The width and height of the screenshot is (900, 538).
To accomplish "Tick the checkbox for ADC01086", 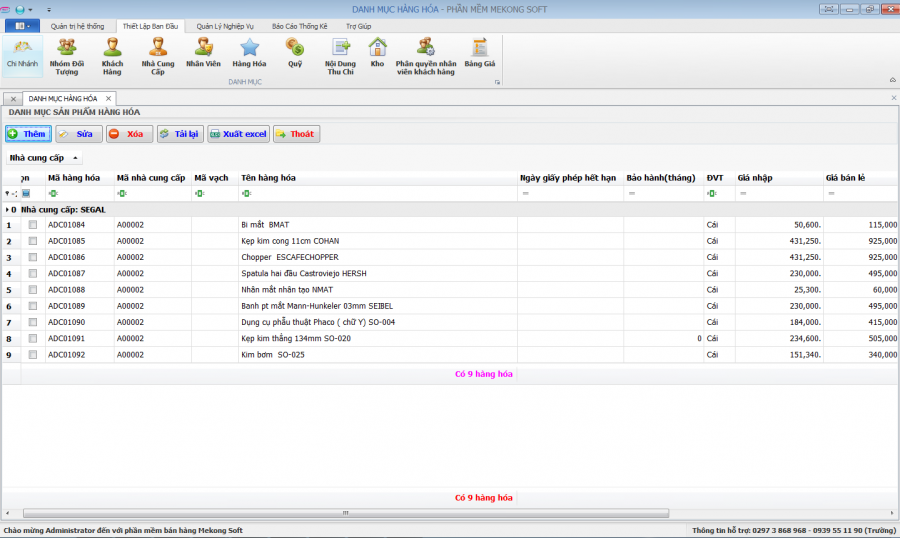I will tap(33, 257).
